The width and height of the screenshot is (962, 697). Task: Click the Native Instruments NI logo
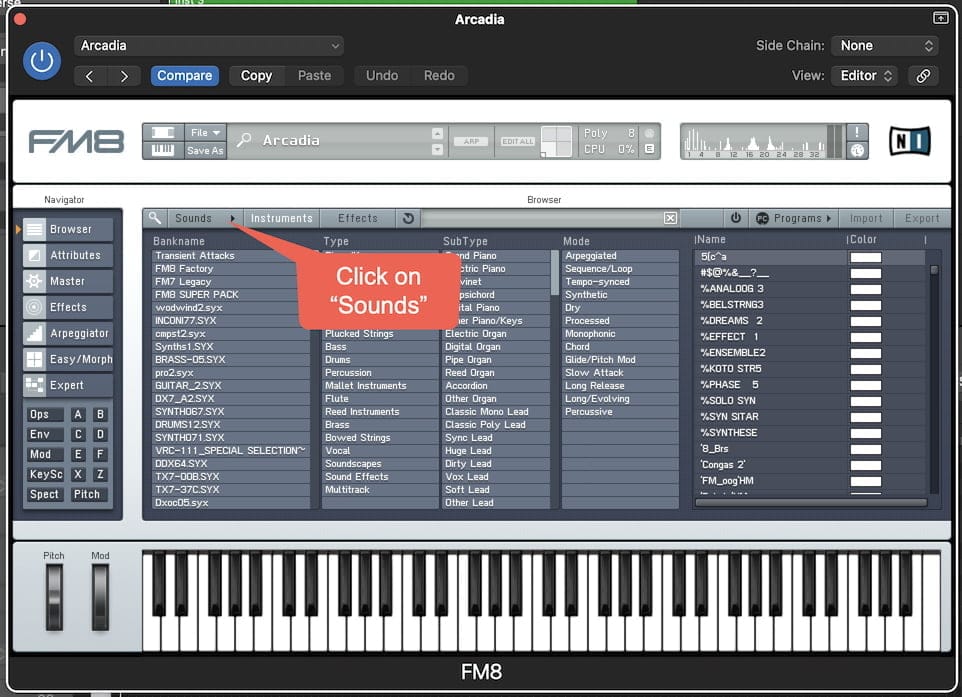click(909, 141)
